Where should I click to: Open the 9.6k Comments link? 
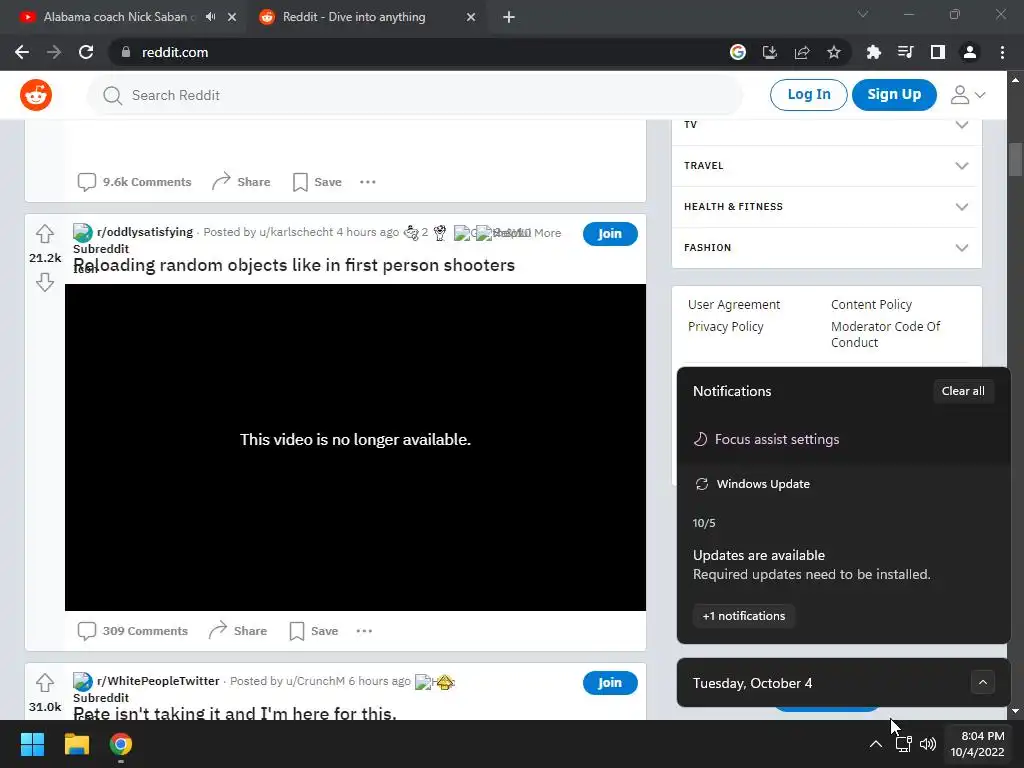click(135, 182)
